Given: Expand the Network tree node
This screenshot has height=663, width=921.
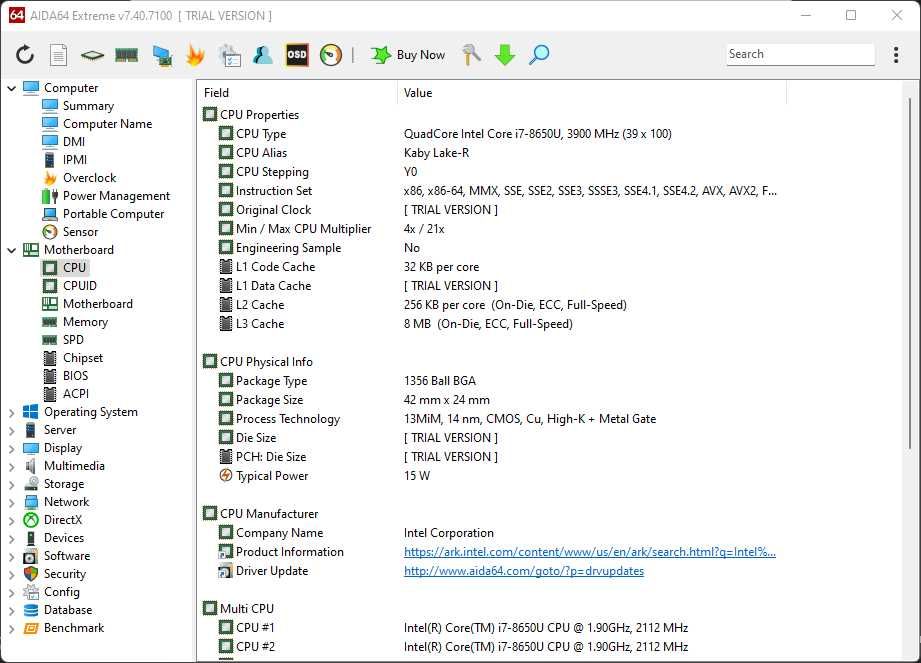Looking at the screenshot, I should coord(11,503).
